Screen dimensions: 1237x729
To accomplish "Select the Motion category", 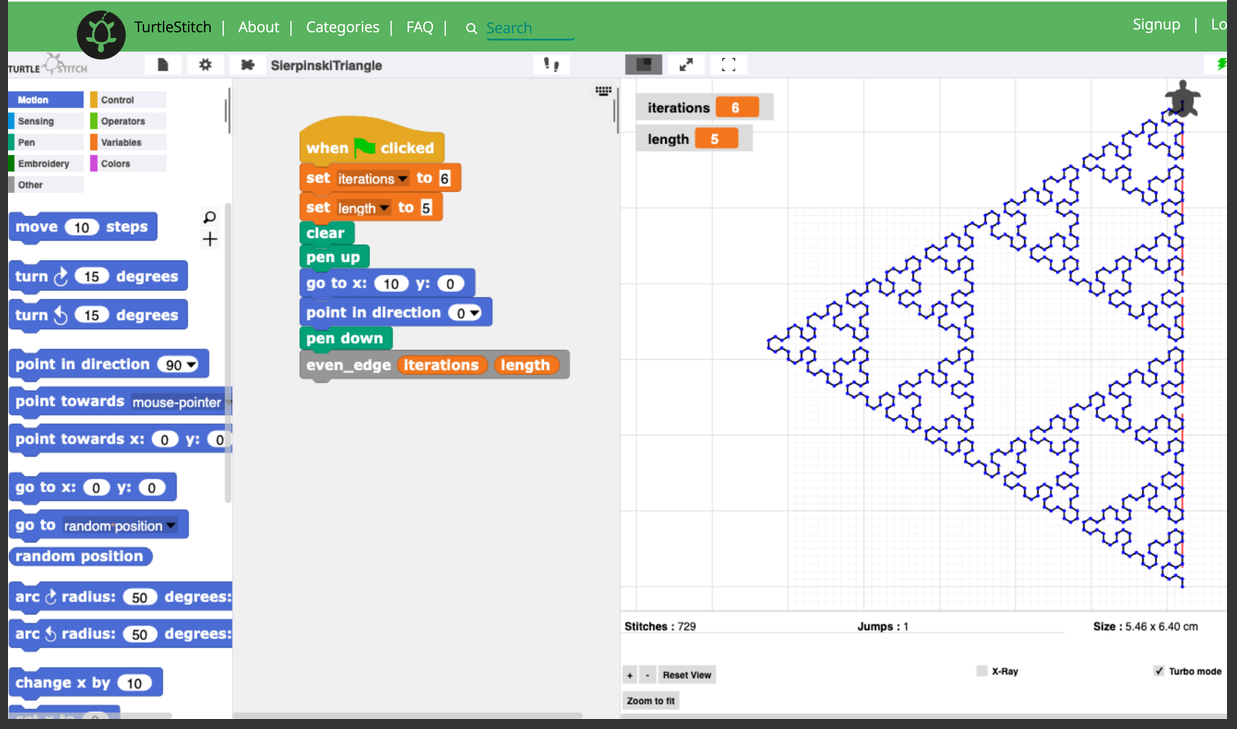I will [46, 100].
